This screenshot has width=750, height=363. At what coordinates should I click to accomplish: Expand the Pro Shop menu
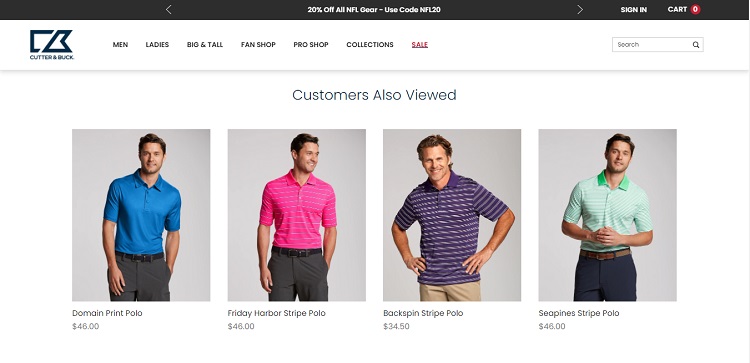point(311,44)
